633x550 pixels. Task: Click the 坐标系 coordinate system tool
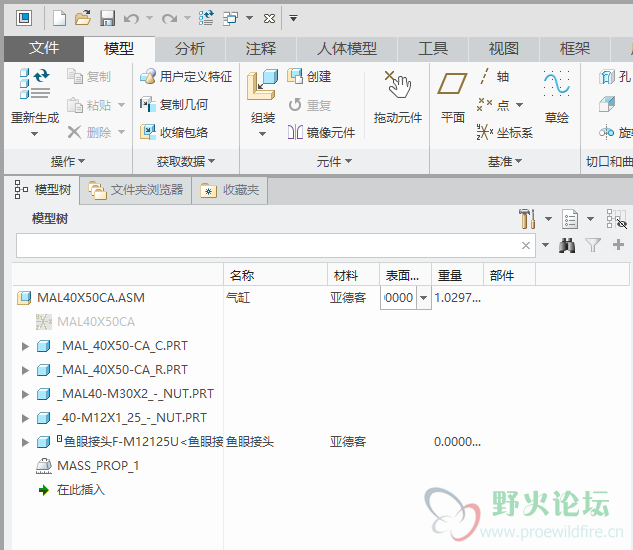coord(505,132)
